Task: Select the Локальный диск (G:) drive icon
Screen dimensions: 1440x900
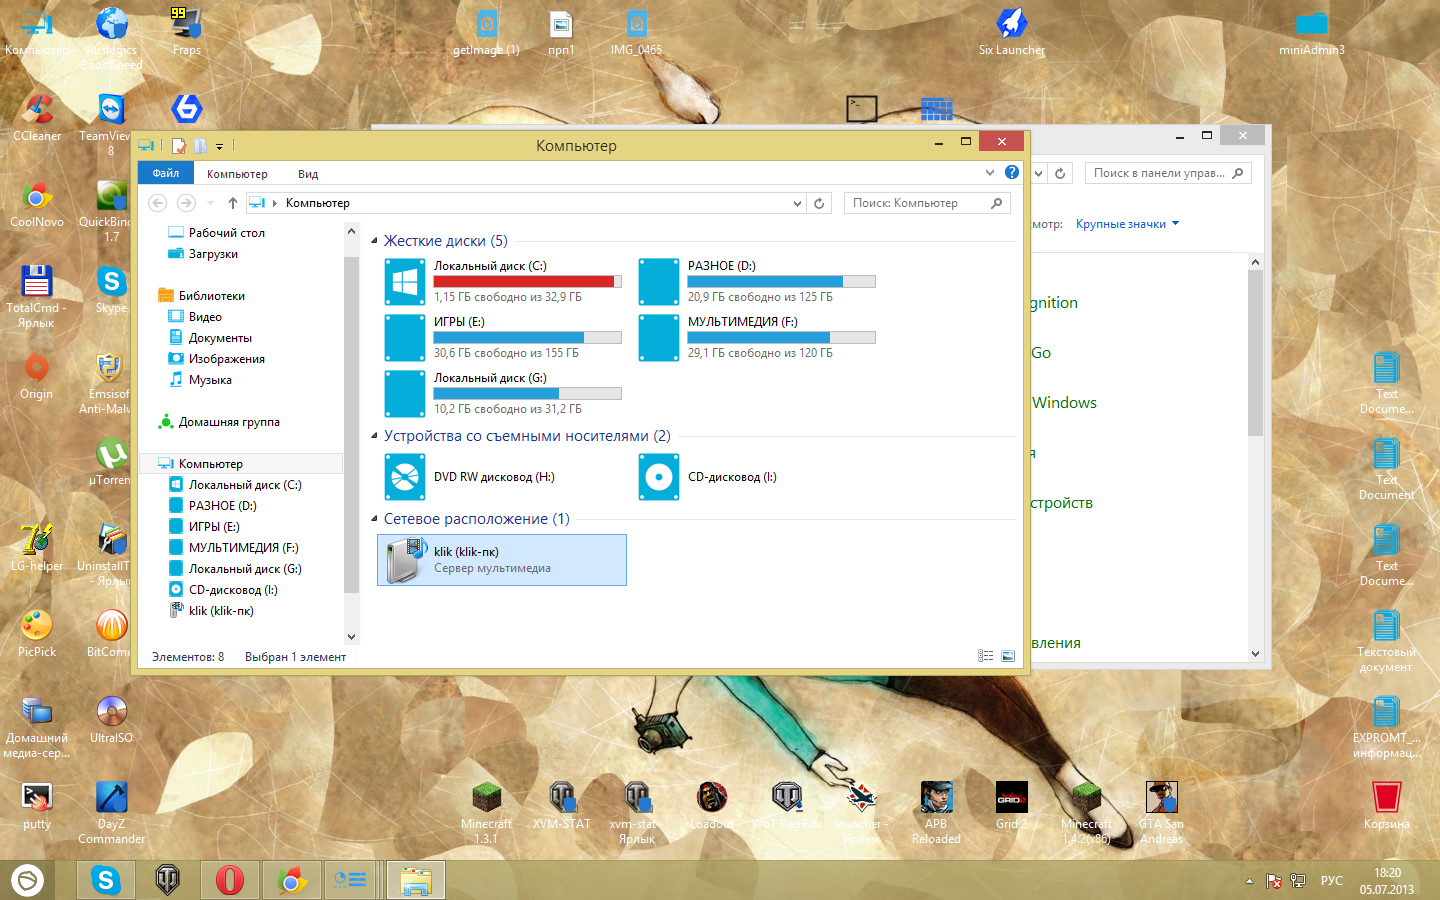Action: click(x=405, y=394)
